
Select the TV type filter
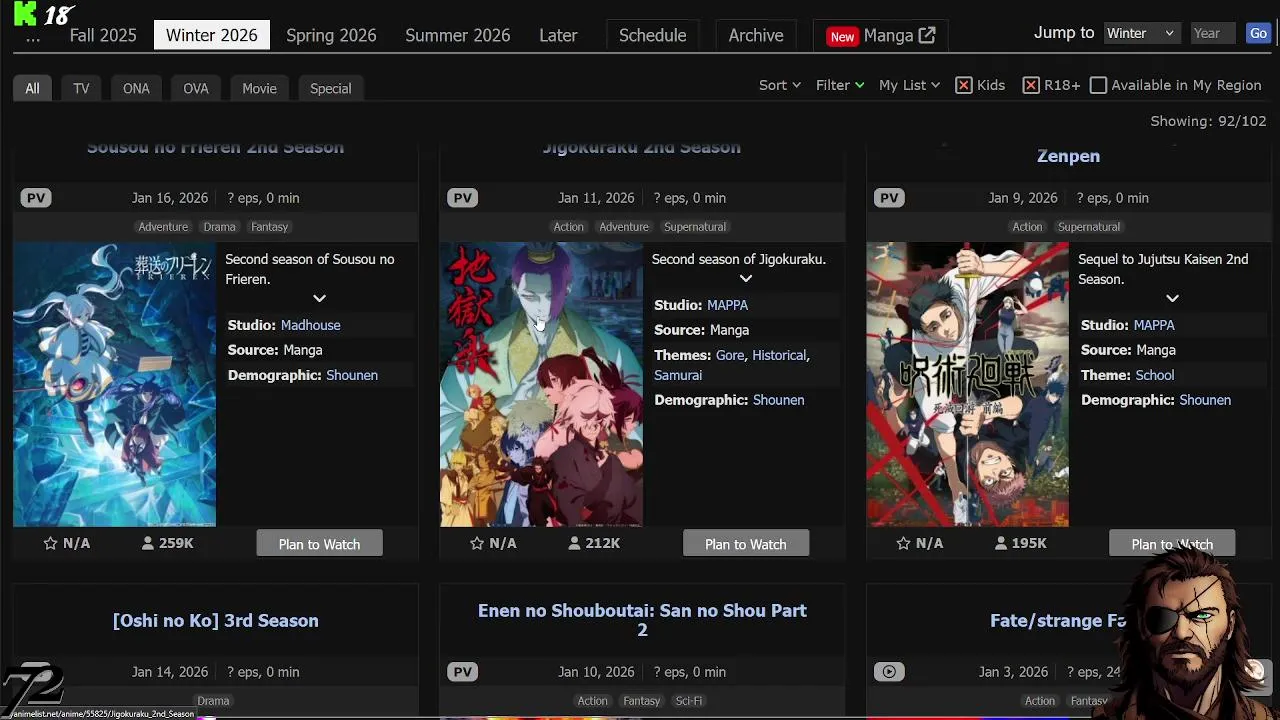click(81, 88)
